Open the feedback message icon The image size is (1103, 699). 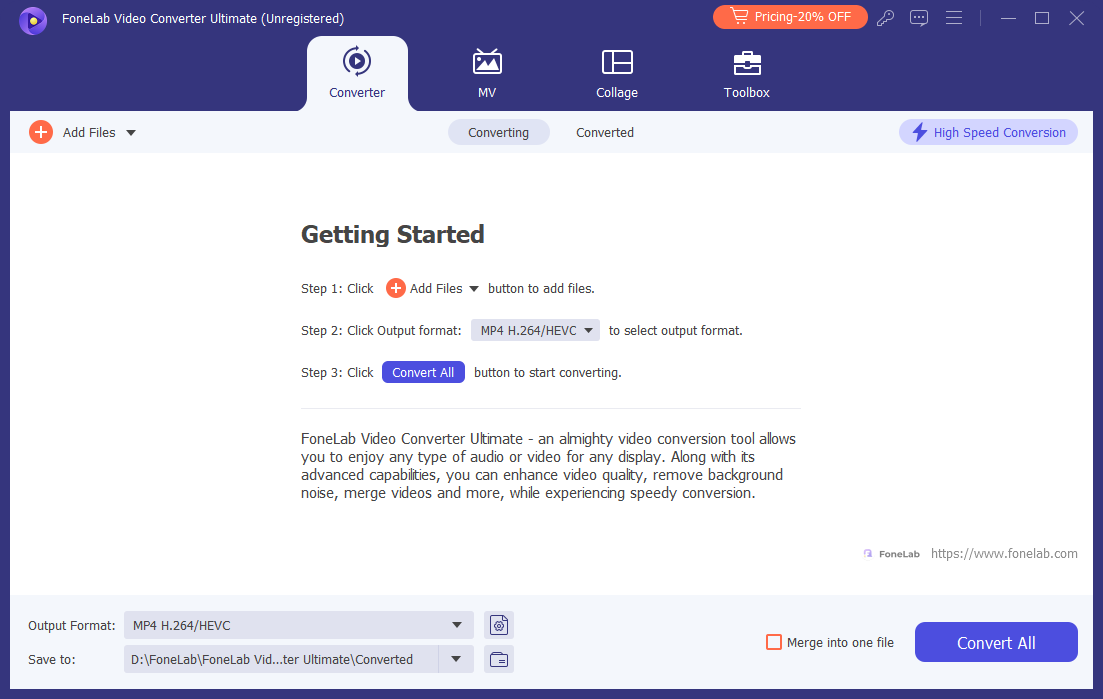(x=919, y=18)
